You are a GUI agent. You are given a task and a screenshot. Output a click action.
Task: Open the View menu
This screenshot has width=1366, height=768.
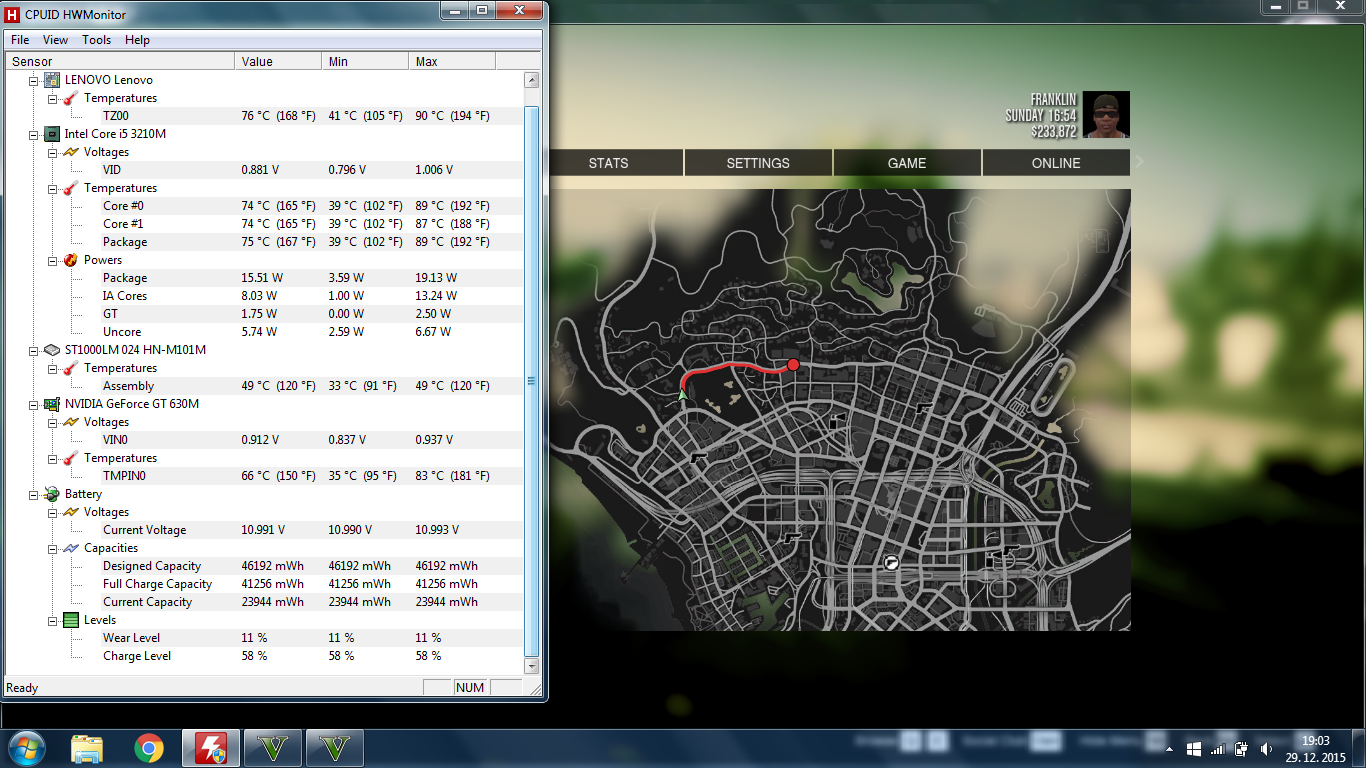pyautogui.click(x=55, y=40)
